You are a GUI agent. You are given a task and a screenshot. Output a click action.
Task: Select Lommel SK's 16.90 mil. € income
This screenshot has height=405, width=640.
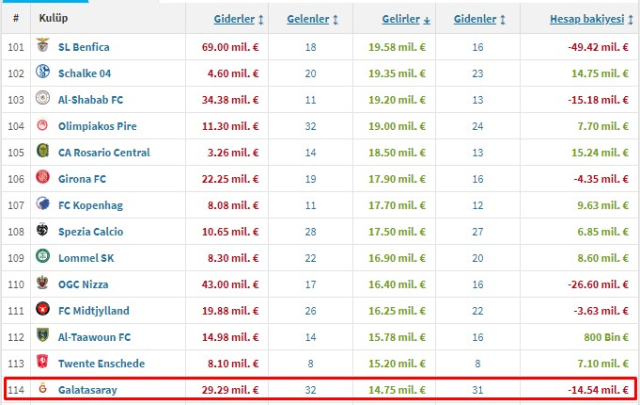397,258
